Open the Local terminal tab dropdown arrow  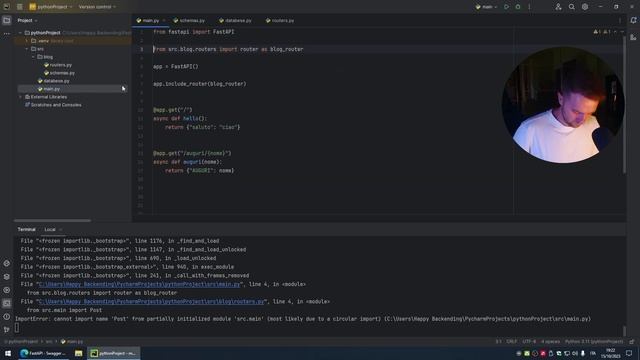pyautogui.click(x=60, y=230)
